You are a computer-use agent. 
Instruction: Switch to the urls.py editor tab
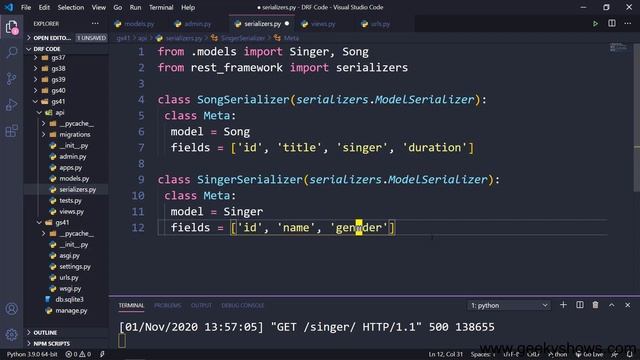coord(380,24)
